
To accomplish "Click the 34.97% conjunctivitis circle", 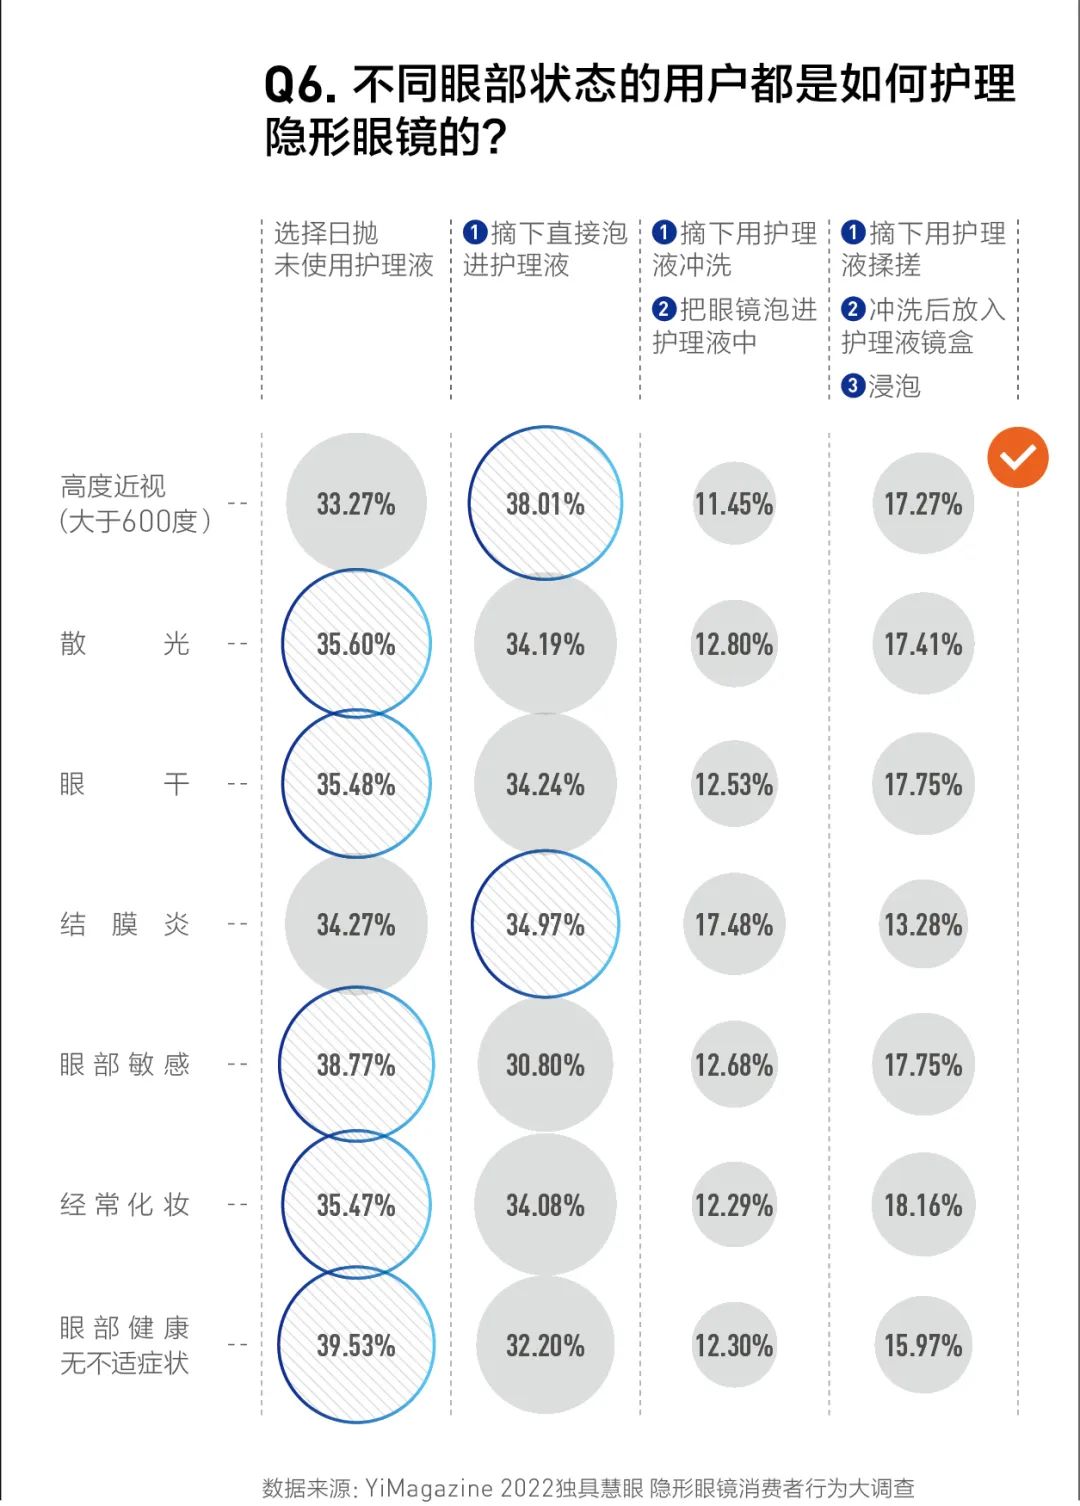I will pos(545,924).
